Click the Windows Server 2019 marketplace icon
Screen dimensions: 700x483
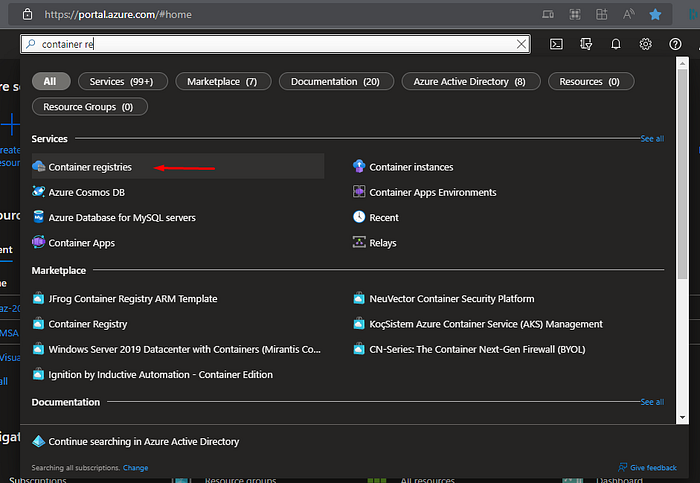tap(38, 349)
